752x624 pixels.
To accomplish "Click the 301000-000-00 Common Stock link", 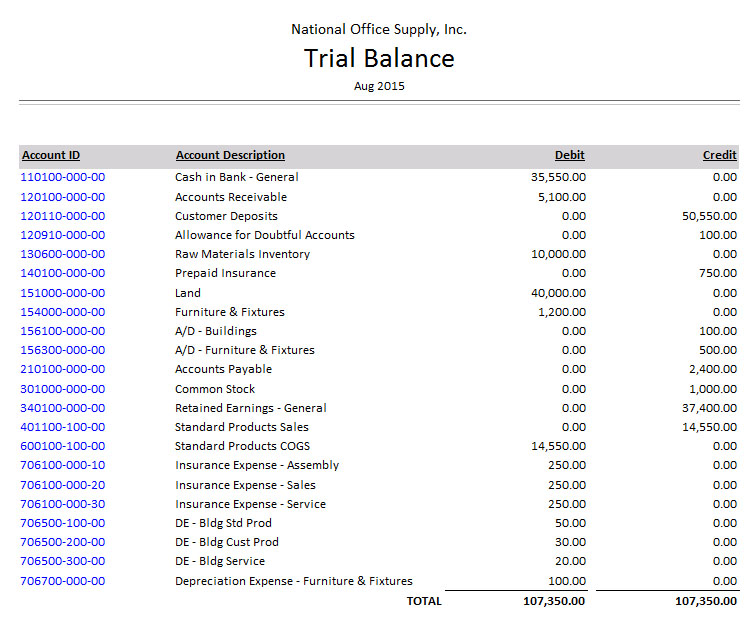I will pyautogui.click(x=62, y=389).
